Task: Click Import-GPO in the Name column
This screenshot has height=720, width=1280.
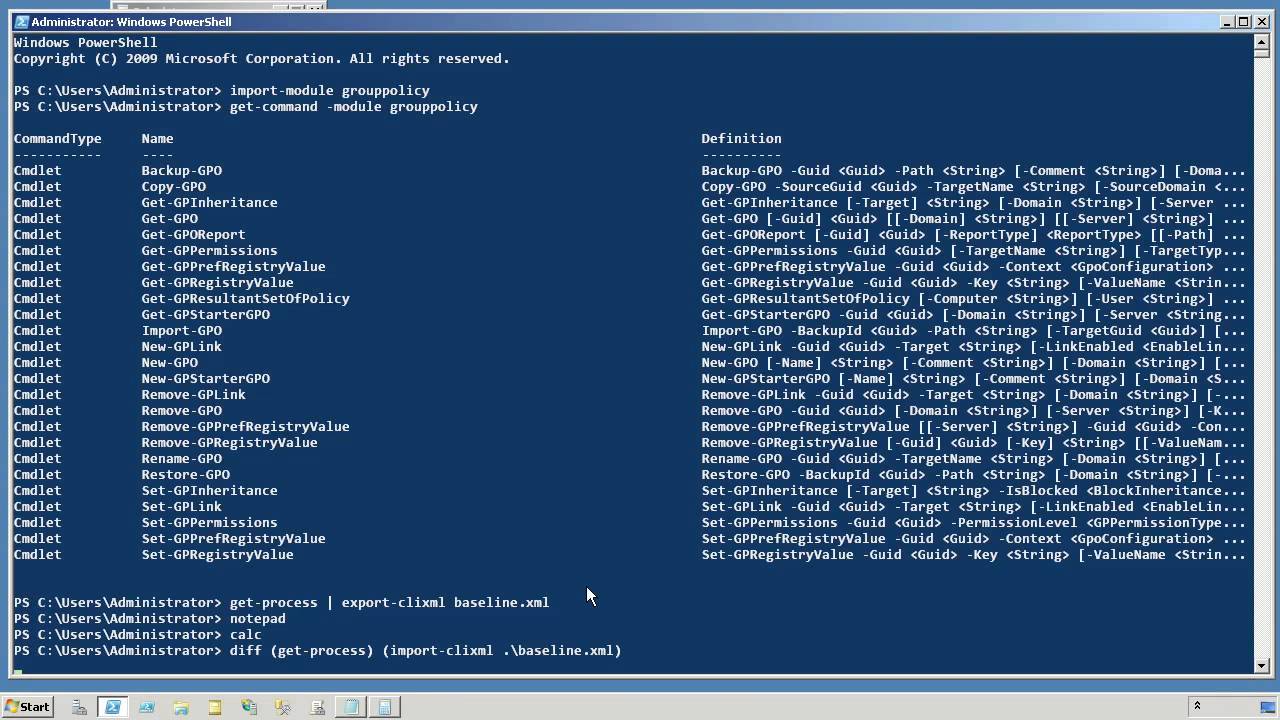Action: (x=181, y=330)
